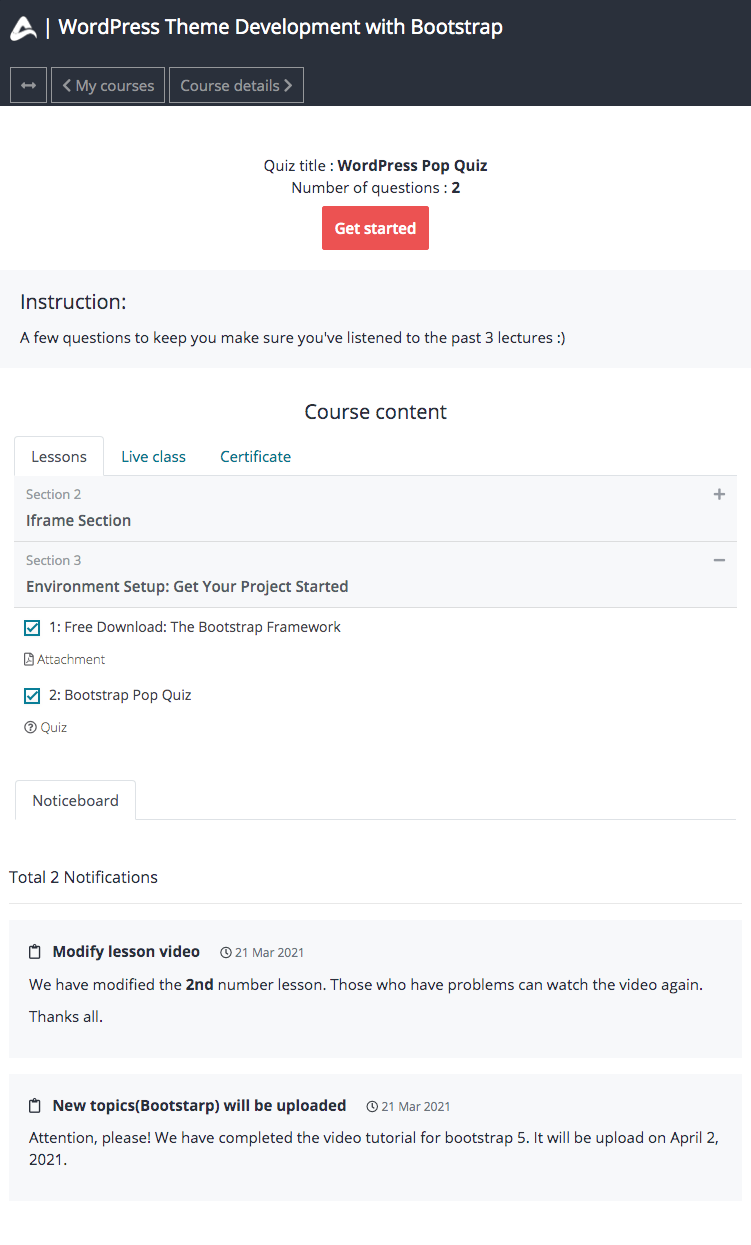Switch to the Live class tab
The width and height of the screenshot is (751, 1245).
[x=153, y=456]
